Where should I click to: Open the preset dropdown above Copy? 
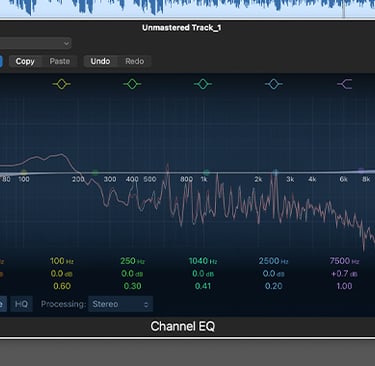coord(35,43)
